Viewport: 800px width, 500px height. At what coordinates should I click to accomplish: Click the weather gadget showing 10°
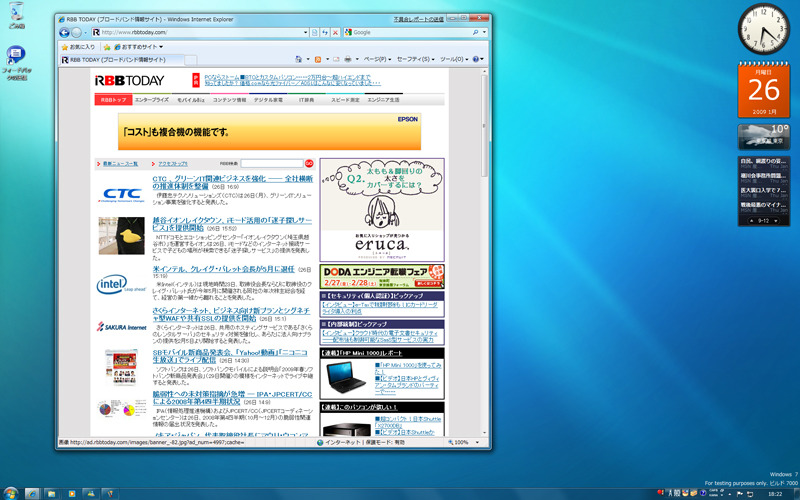coord(764,137)
